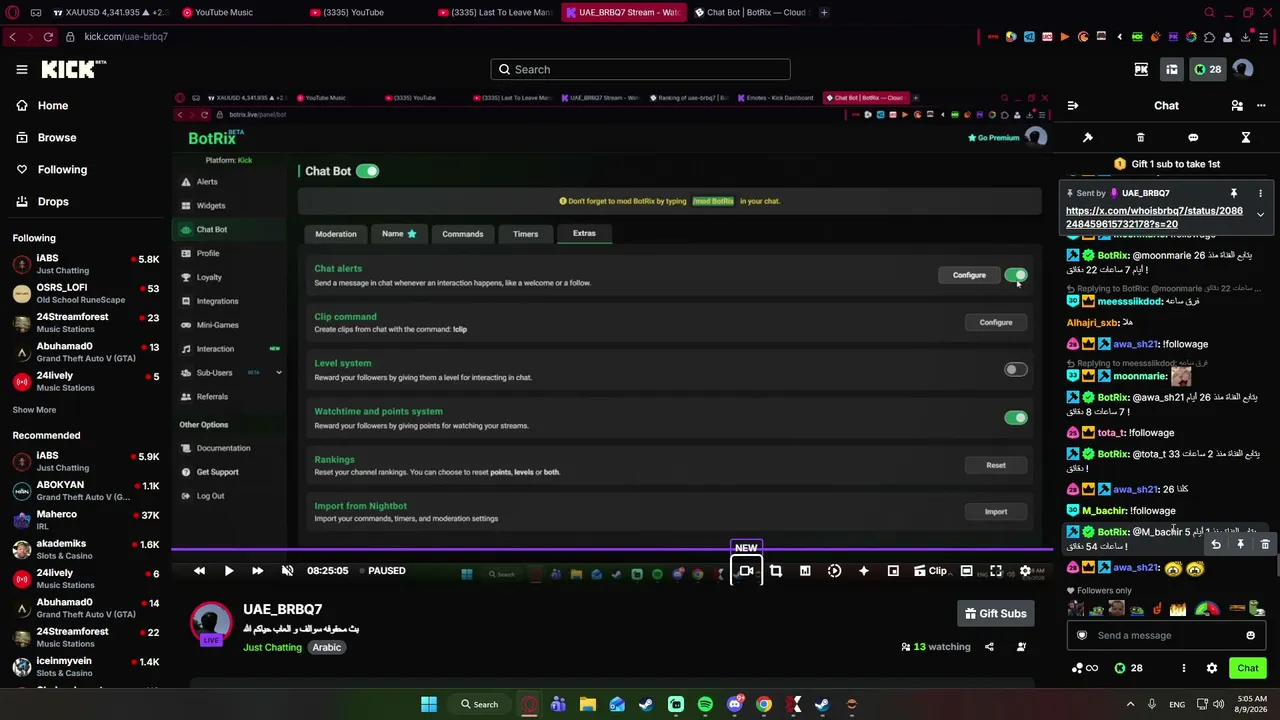This screenshot has width=1280, height=720.
Task: Click the camera icon marked NEW
Action: (x=746, y=571)
